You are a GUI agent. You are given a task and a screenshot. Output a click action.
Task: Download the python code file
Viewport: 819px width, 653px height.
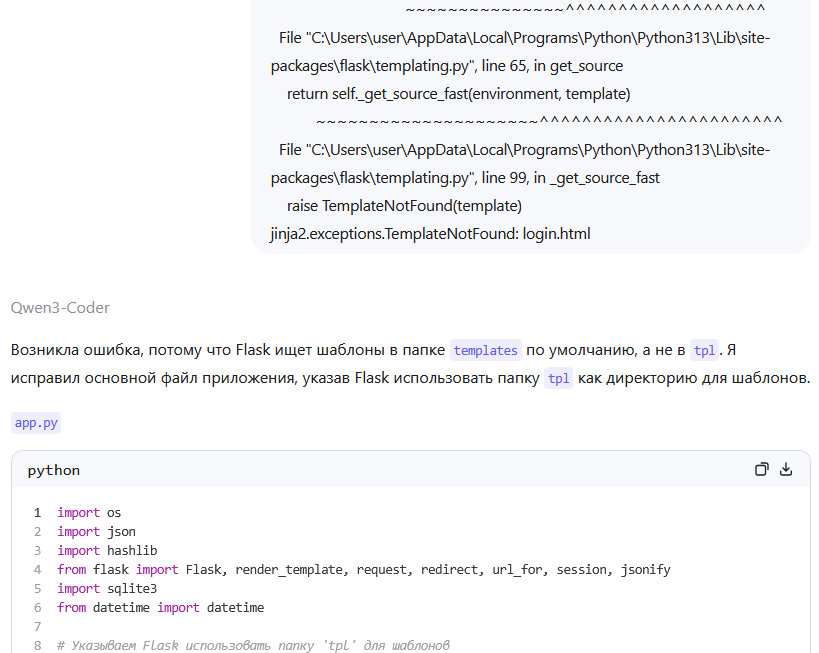786,469
